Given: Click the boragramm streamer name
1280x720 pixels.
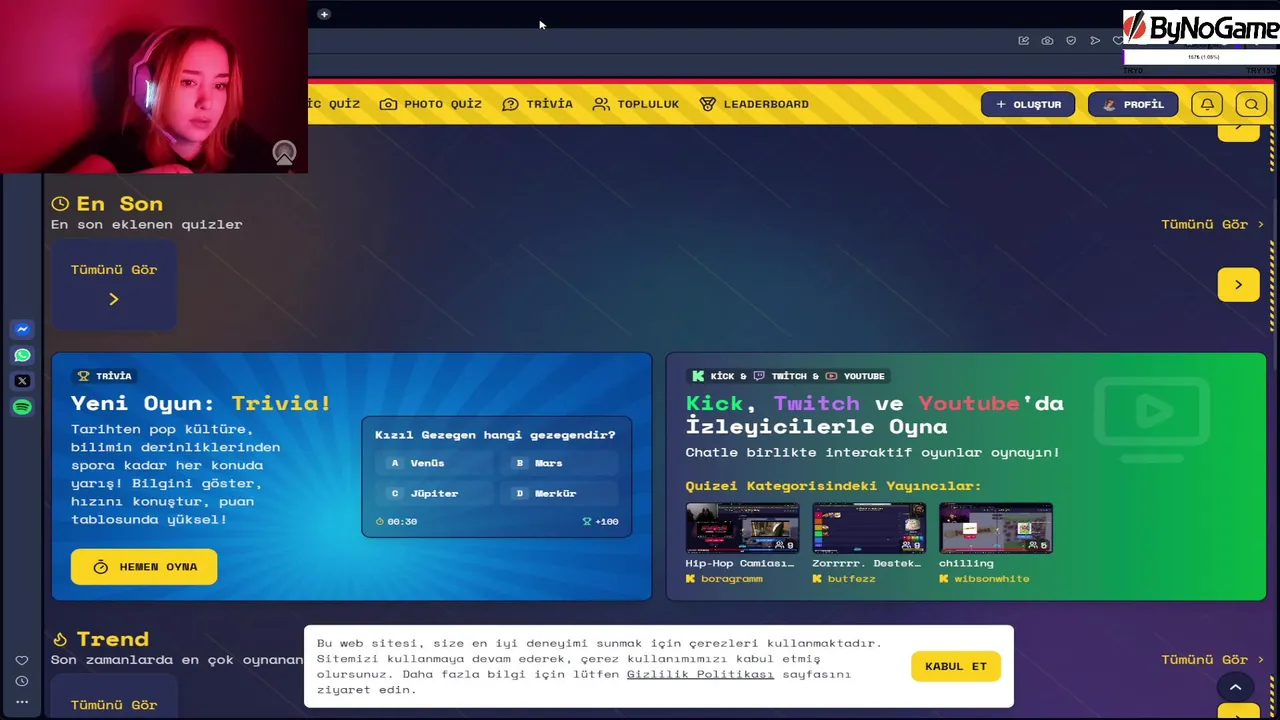Looking at the screenshot, I should pyautogui.click(x=732, y=579).
